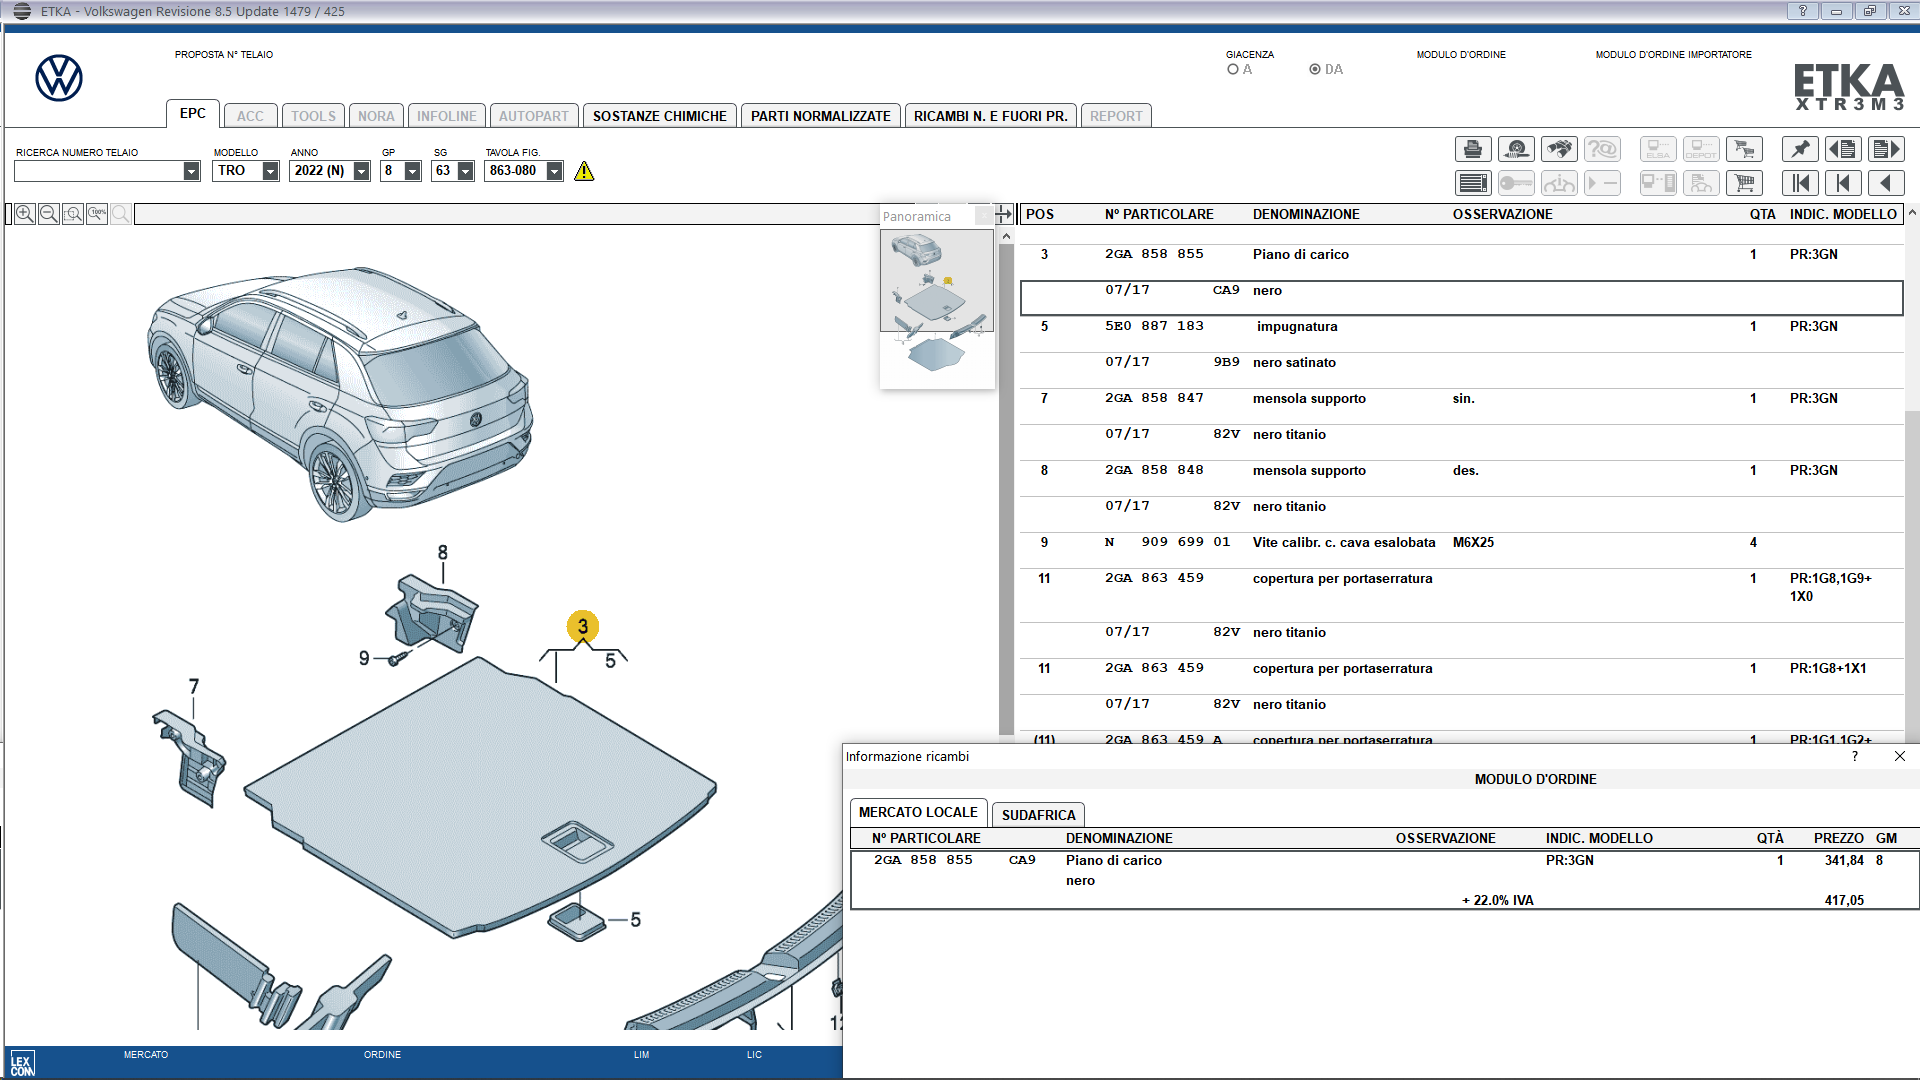Image resolution: width=1920 pixels, height=1080 pixels.
Task: Select the zoom-to-area magnifier tool
Action: point(73,214)
